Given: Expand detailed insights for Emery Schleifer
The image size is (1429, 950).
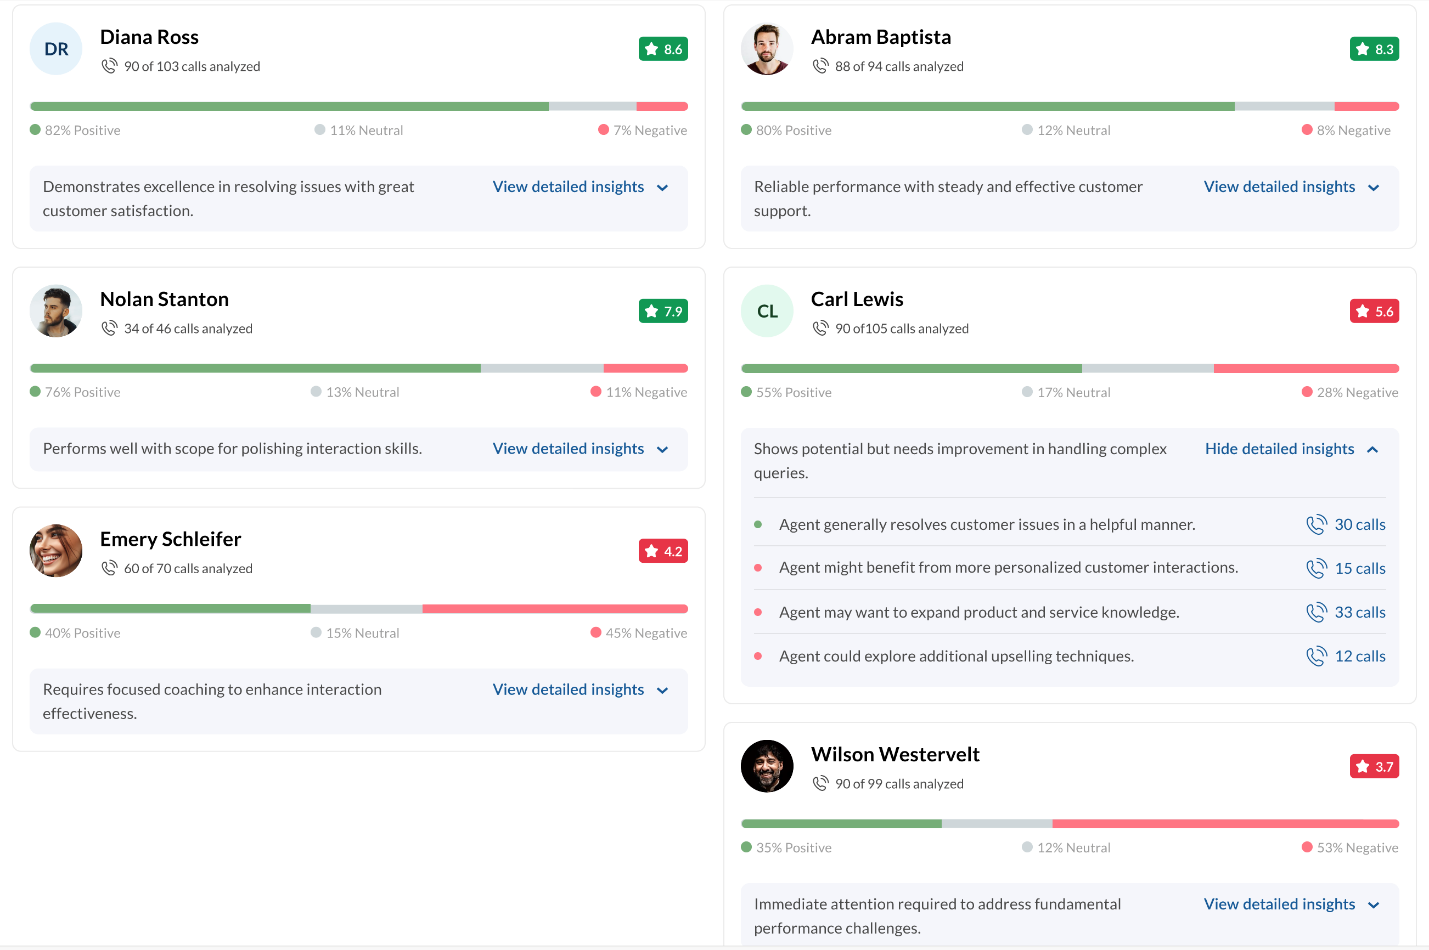Looking at the screenshot, I should pyautogui.click(x=580, y=690).
